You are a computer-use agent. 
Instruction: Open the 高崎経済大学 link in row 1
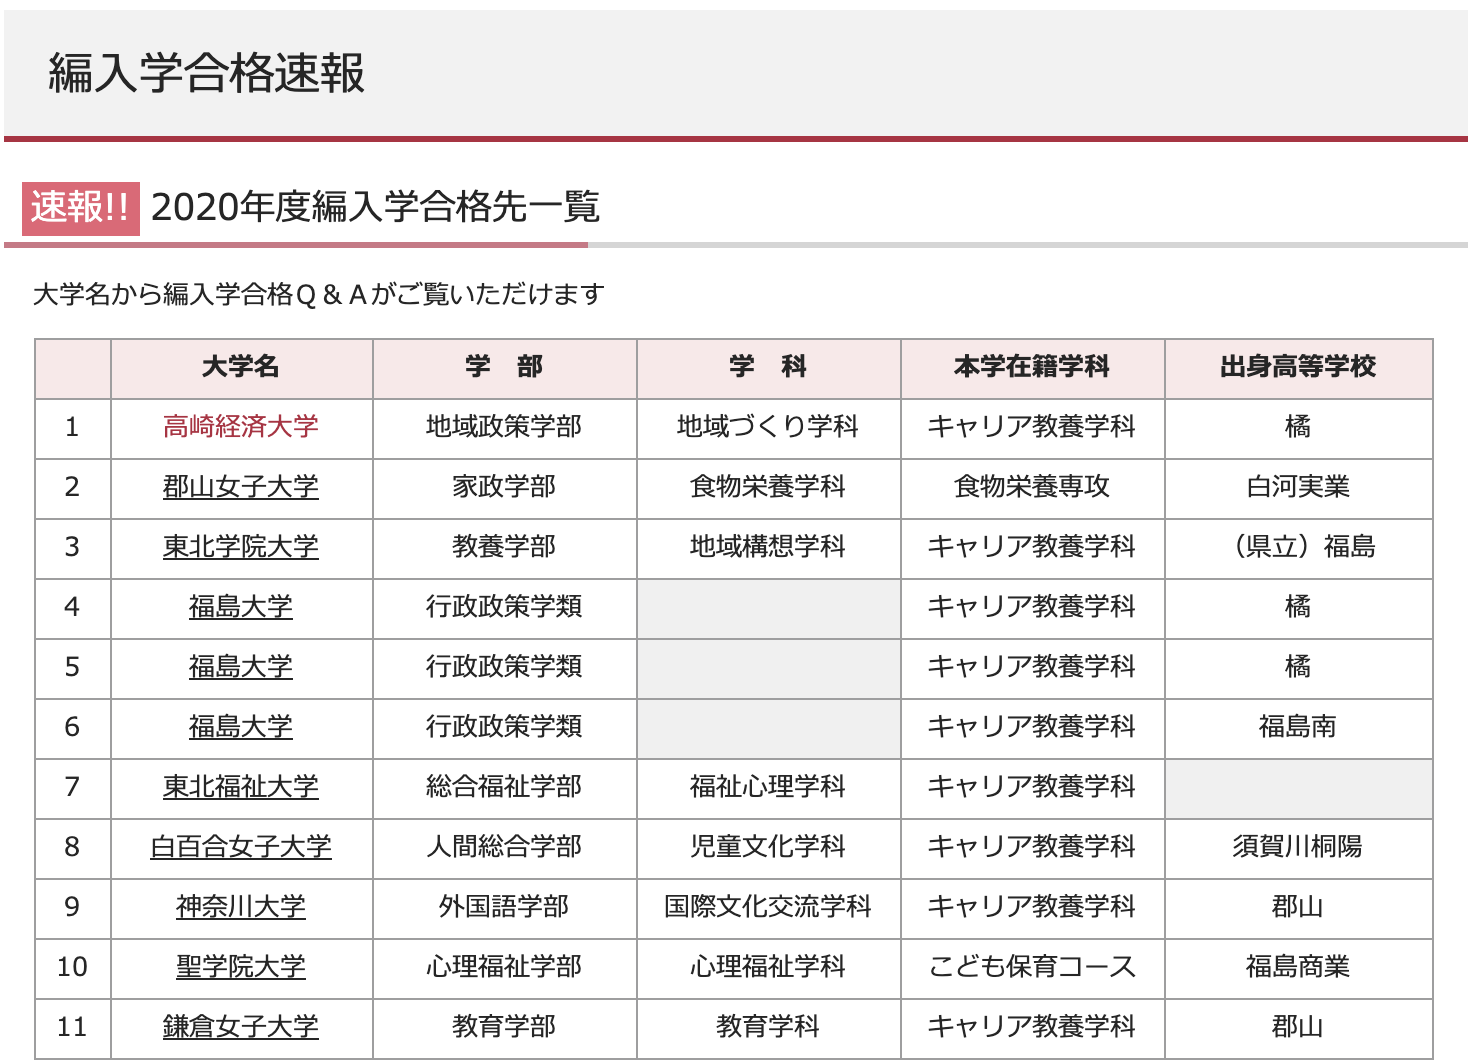click(x=241, y=427)
